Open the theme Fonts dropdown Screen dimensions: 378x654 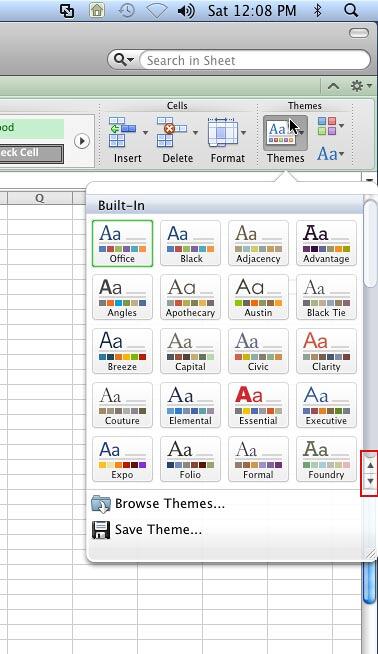click(x=330, y=154)
